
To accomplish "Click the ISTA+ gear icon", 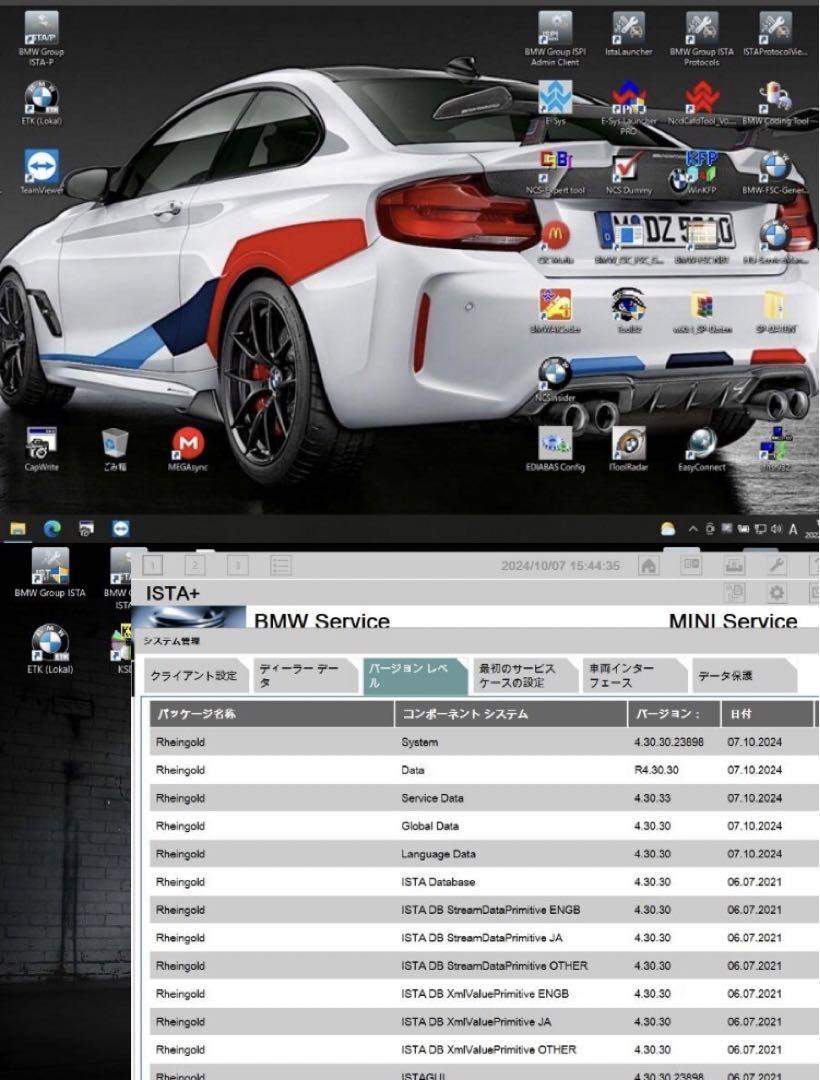I will [777, 592].
